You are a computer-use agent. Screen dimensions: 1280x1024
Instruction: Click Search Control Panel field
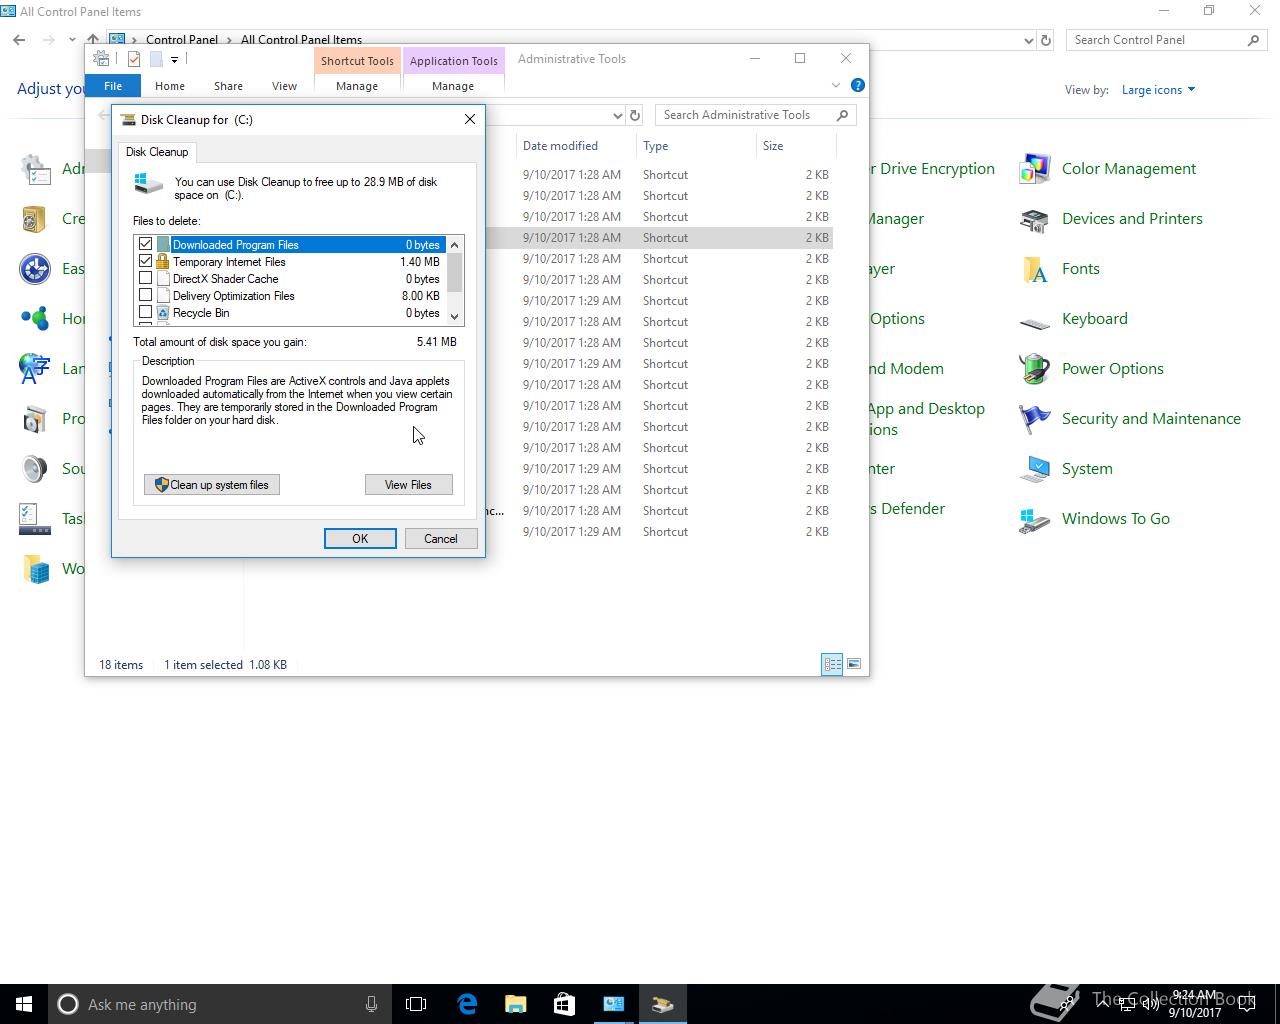point(1168,40)
